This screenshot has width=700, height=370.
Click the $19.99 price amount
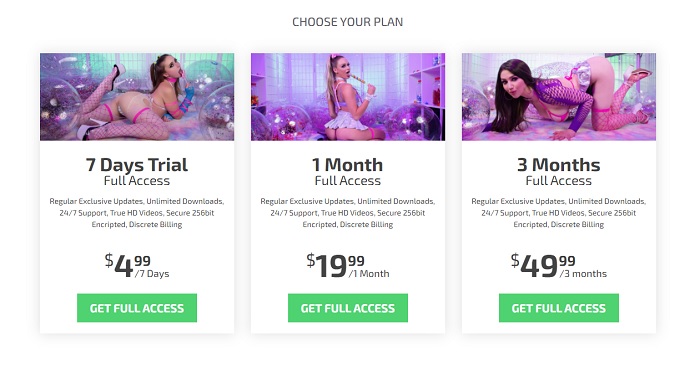coord(336,265)
